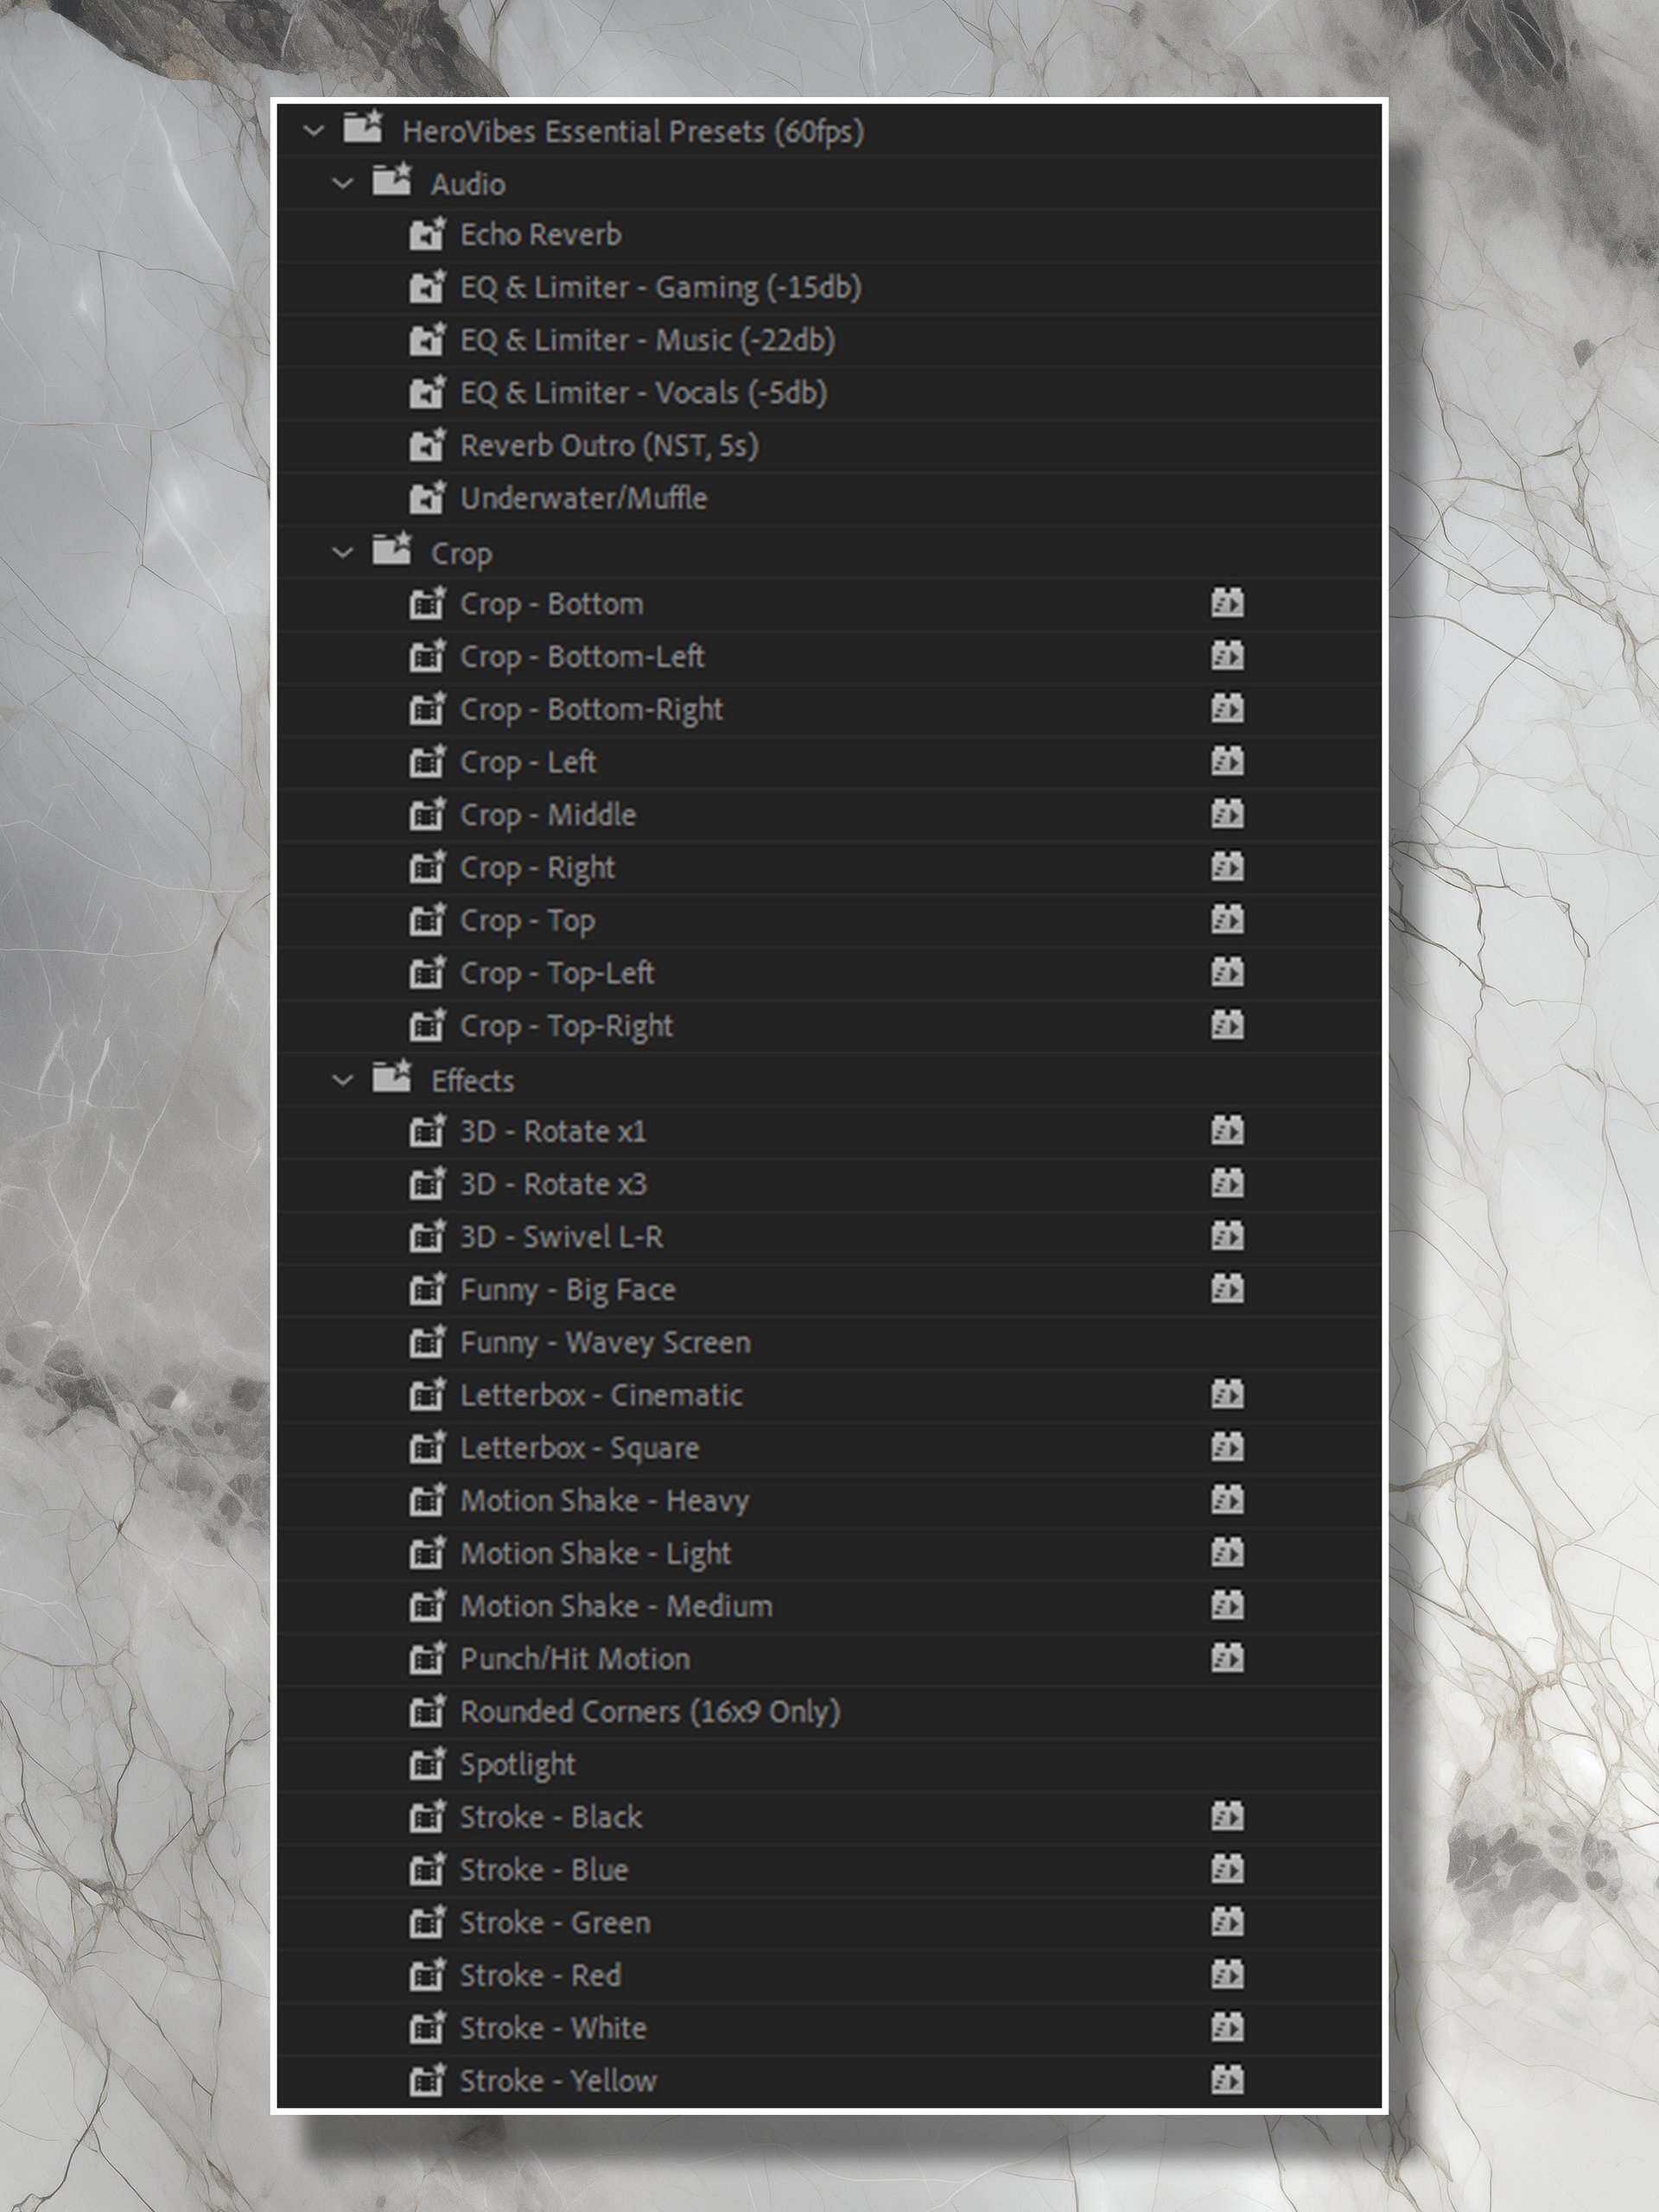Click the Crop - Bottom preset icon
Viewport: 1659px width, 2212px height.
[x=427, y=604]
